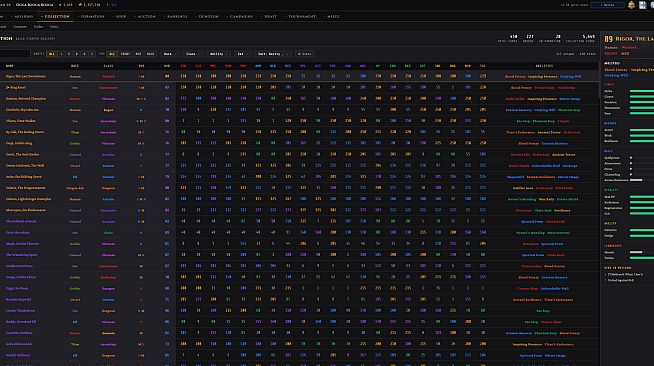Select the FRONT position filter toggle

click(125, 54)
